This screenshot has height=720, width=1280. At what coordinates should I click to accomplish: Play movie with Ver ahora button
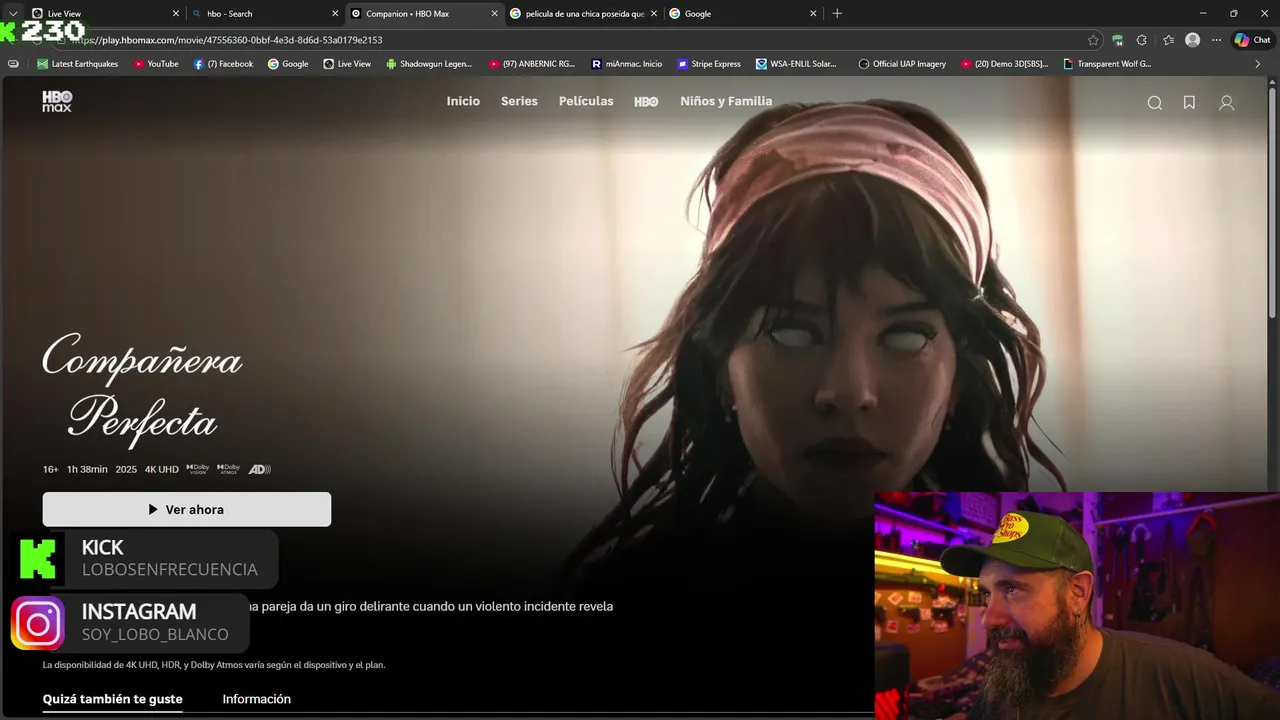(x=187, y=509)
